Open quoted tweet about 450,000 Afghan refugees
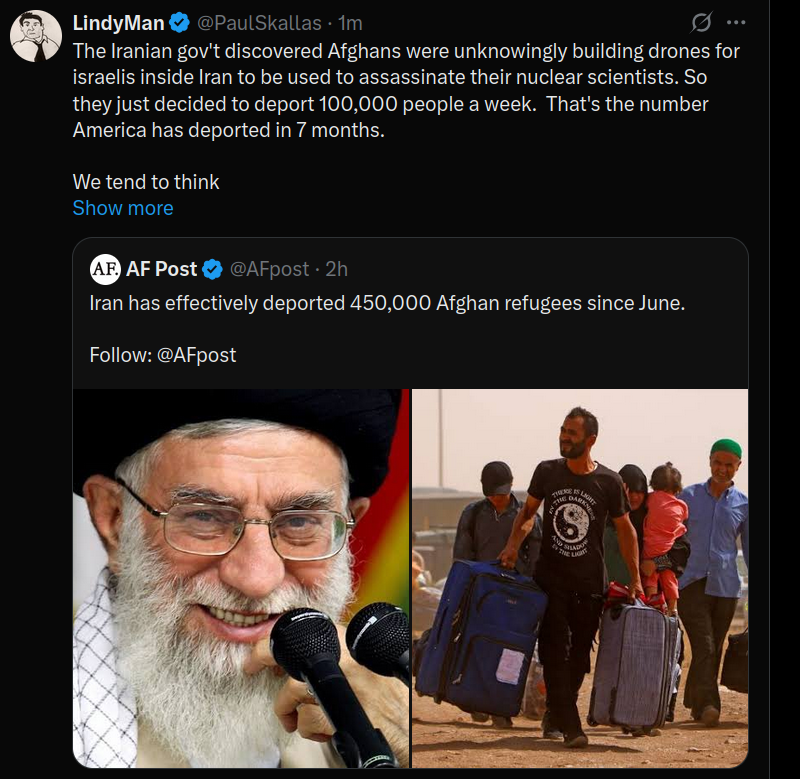This screenshot has width=800, height=779. pos(387,303)
